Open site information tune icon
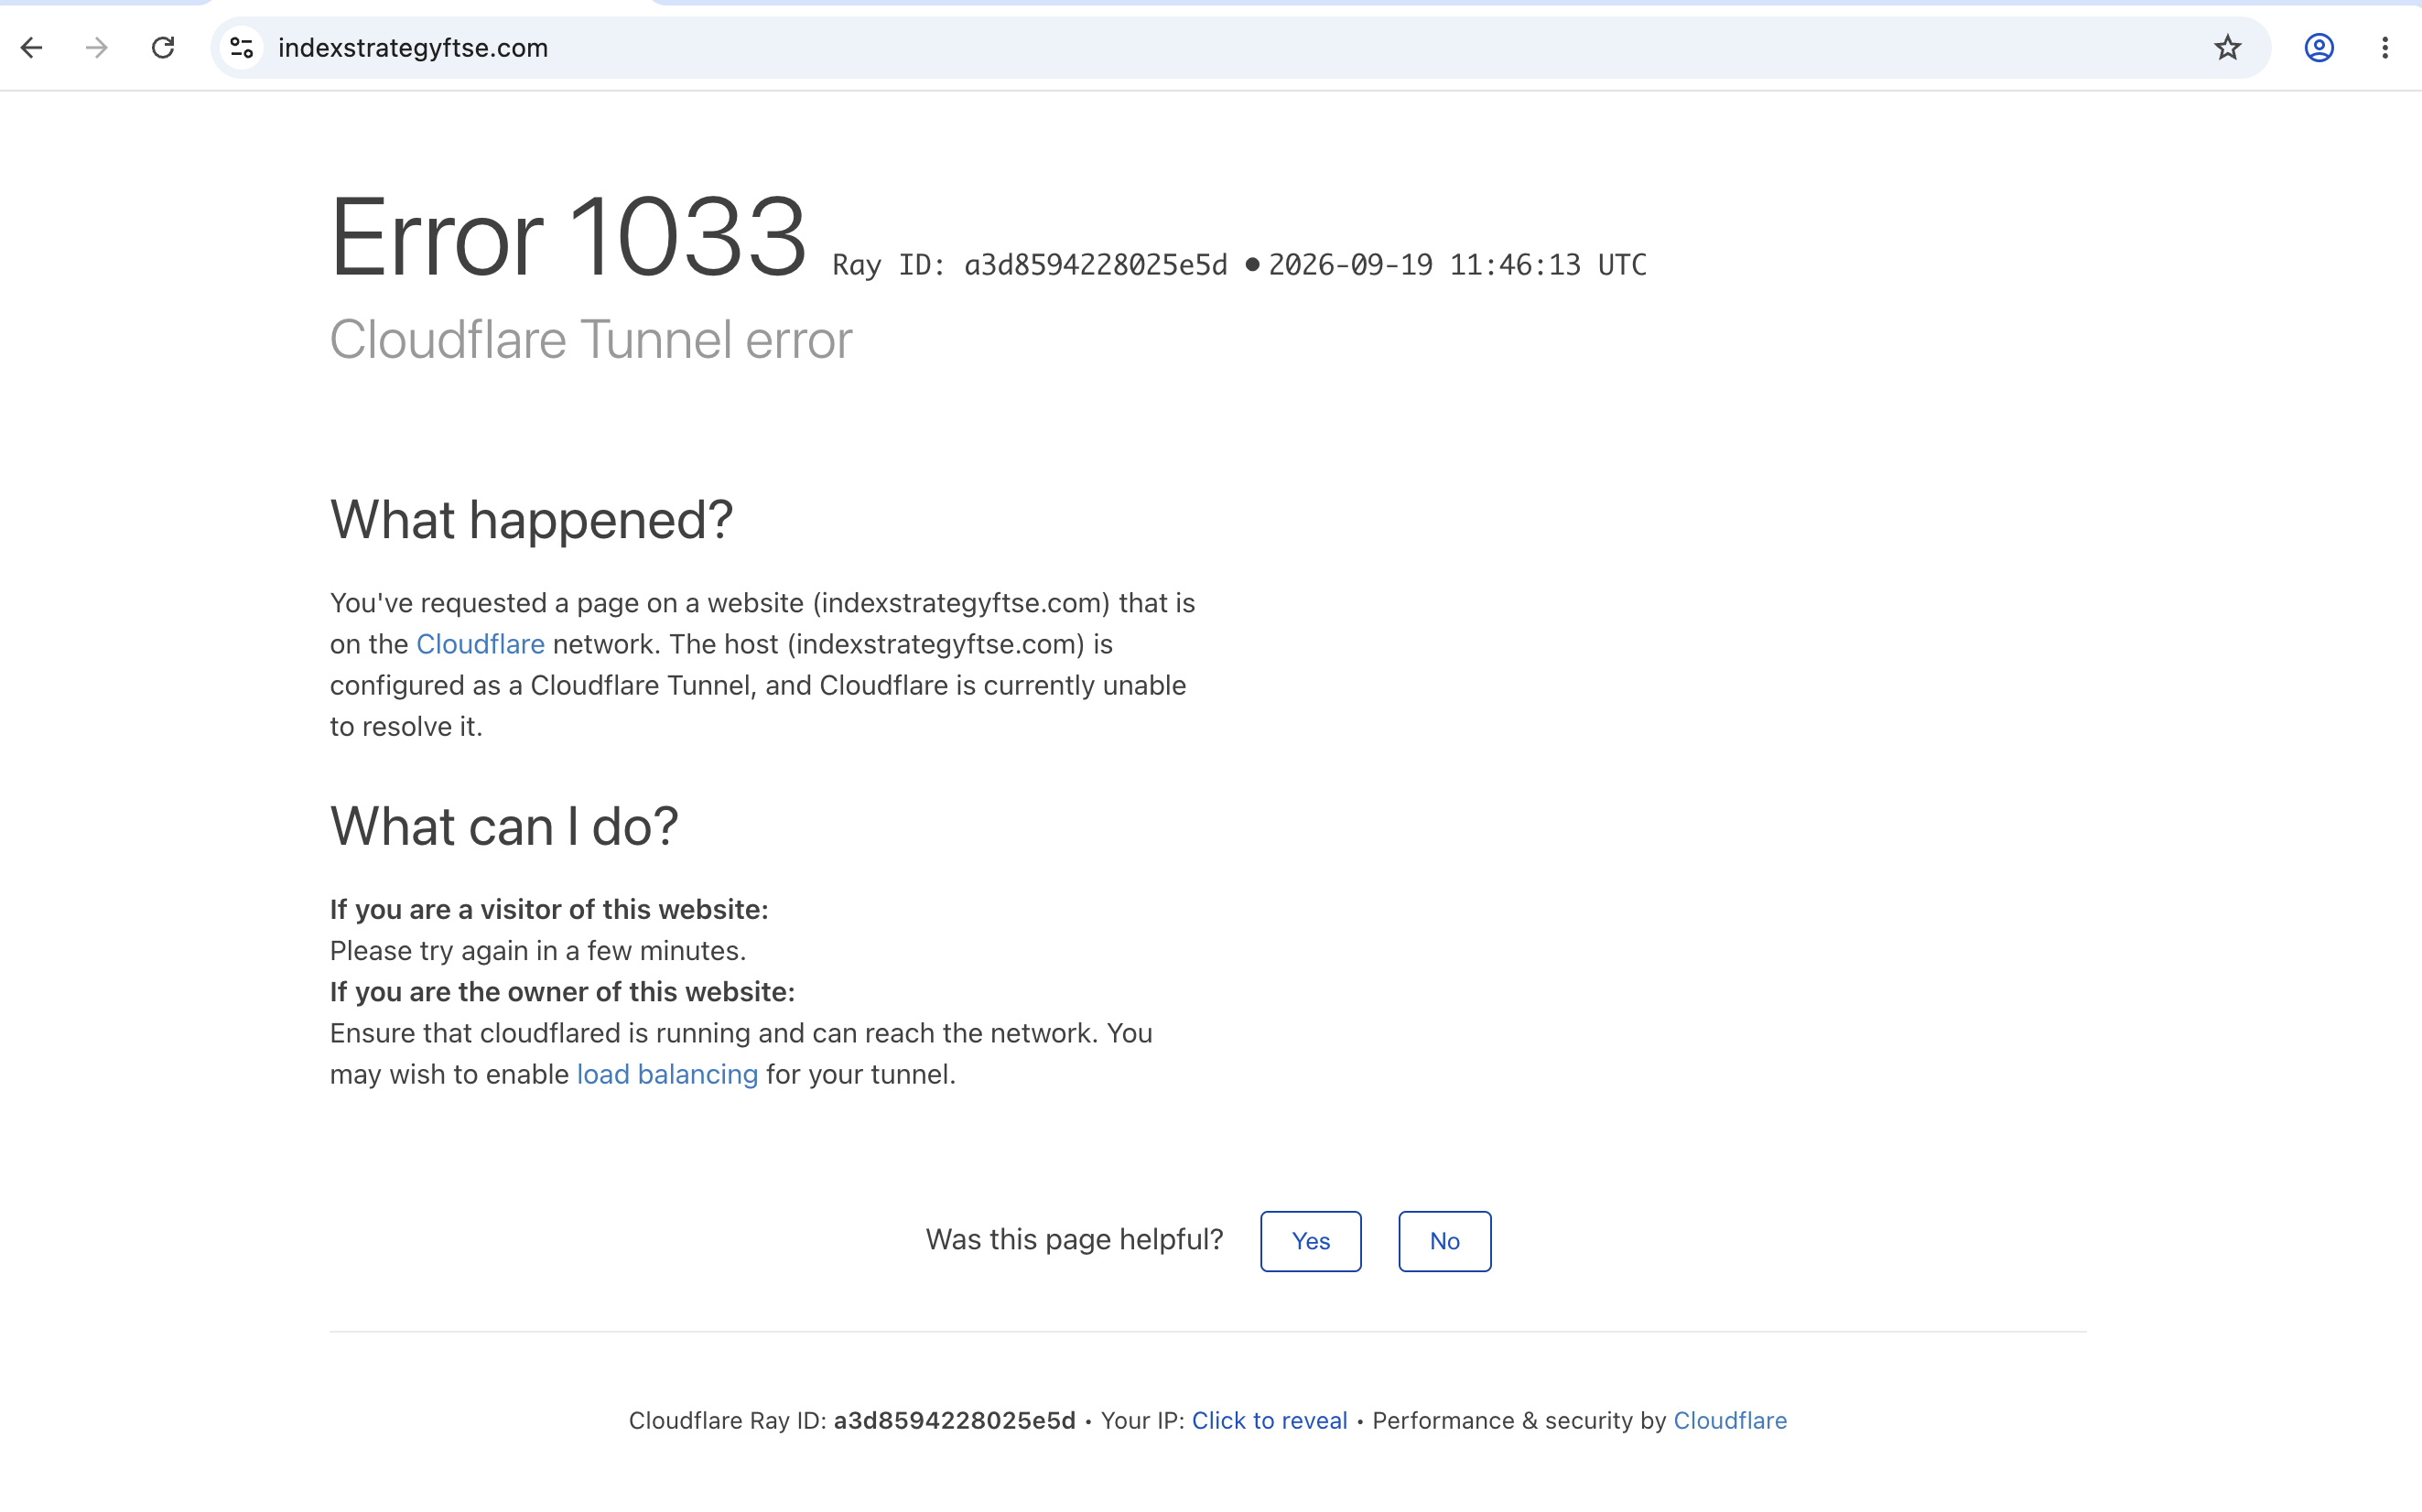This screenshot has width=2422, height=1512. 242,48
